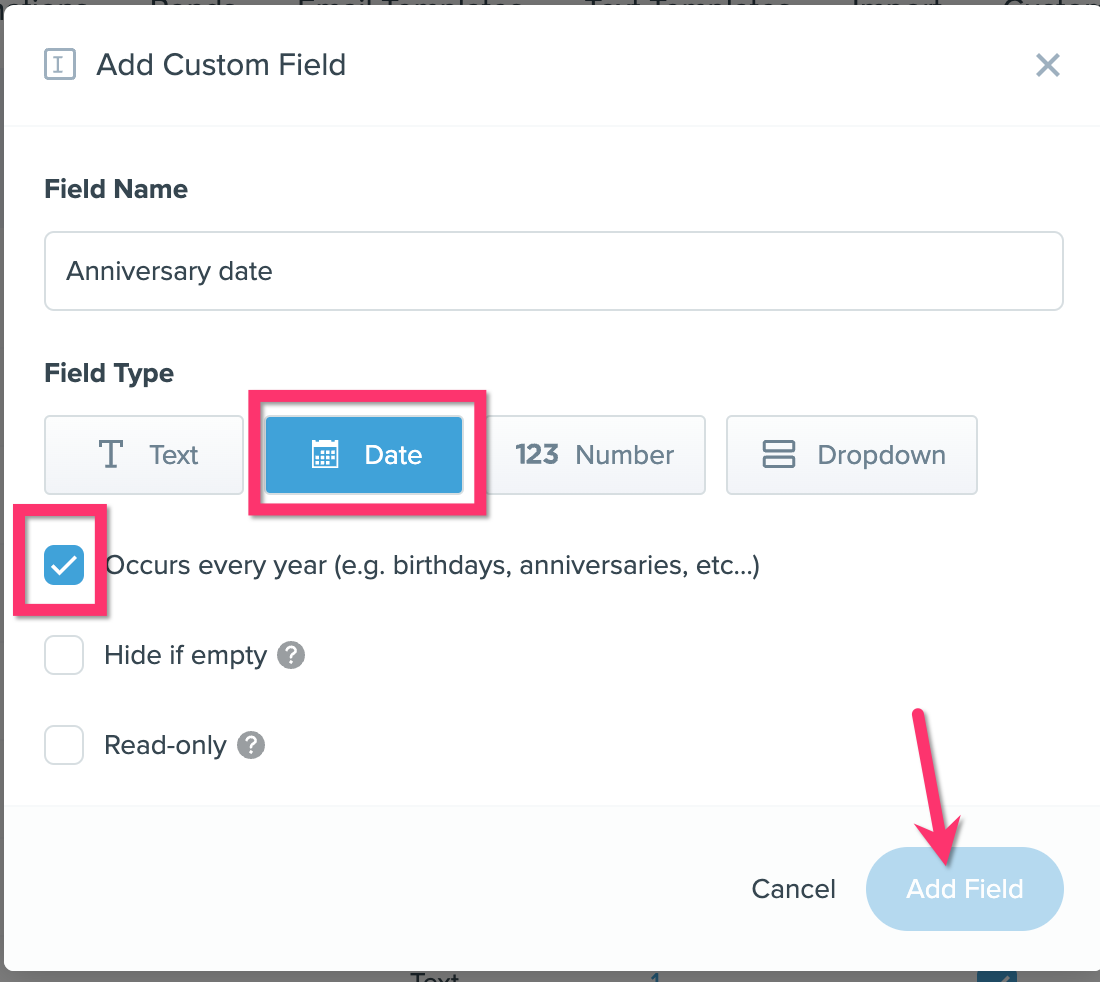Screen dimensions: 1100x982
Task: Enable the Hide if empty checkbox
Action: [x=64, y=656]
